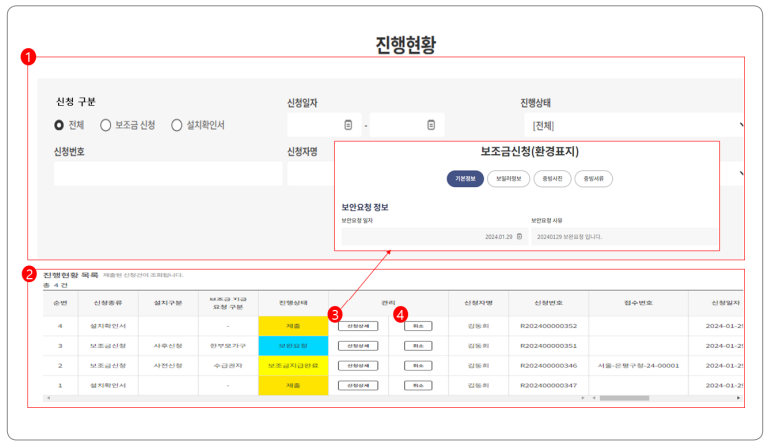Open calendar icon in 신청일자 end date field
The width and height of the screenshot is (771, 446).
point(431,125)
